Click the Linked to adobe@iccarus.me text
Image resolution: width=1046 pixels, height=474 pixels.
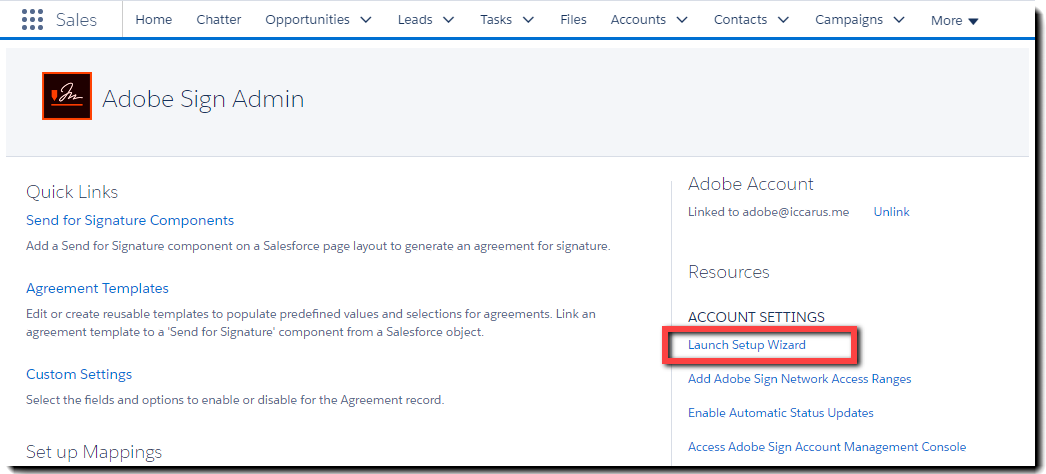(x=768, y=212)
